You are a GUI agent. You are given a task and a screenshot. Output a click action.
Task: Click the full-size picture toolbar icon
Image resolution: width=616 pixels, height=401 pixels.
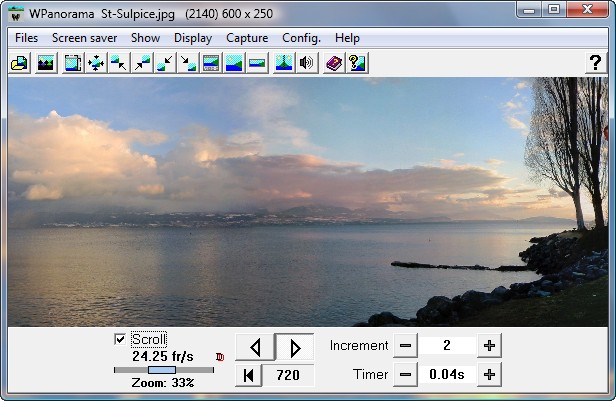click(234, 63)
